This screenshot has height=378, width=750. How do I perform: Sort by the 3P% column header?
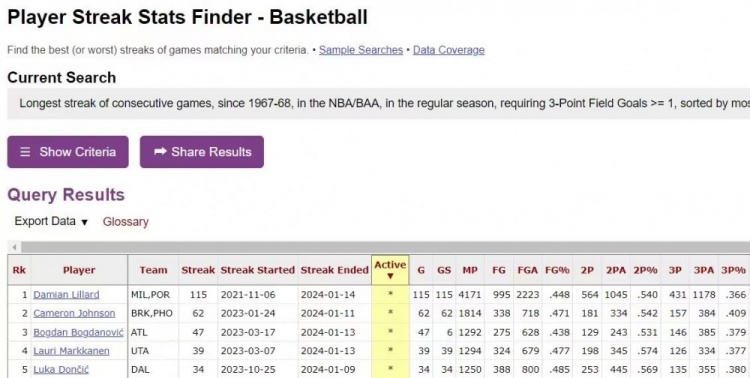coord(734,270)
